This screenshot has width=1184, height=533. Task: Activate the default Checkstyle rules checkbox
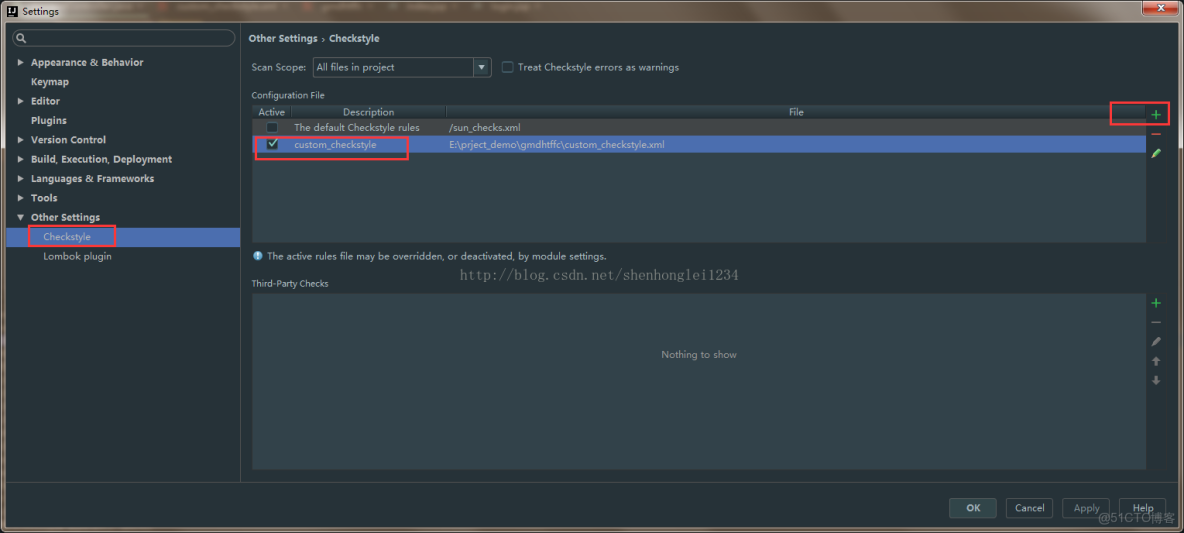tap(272, 128)
